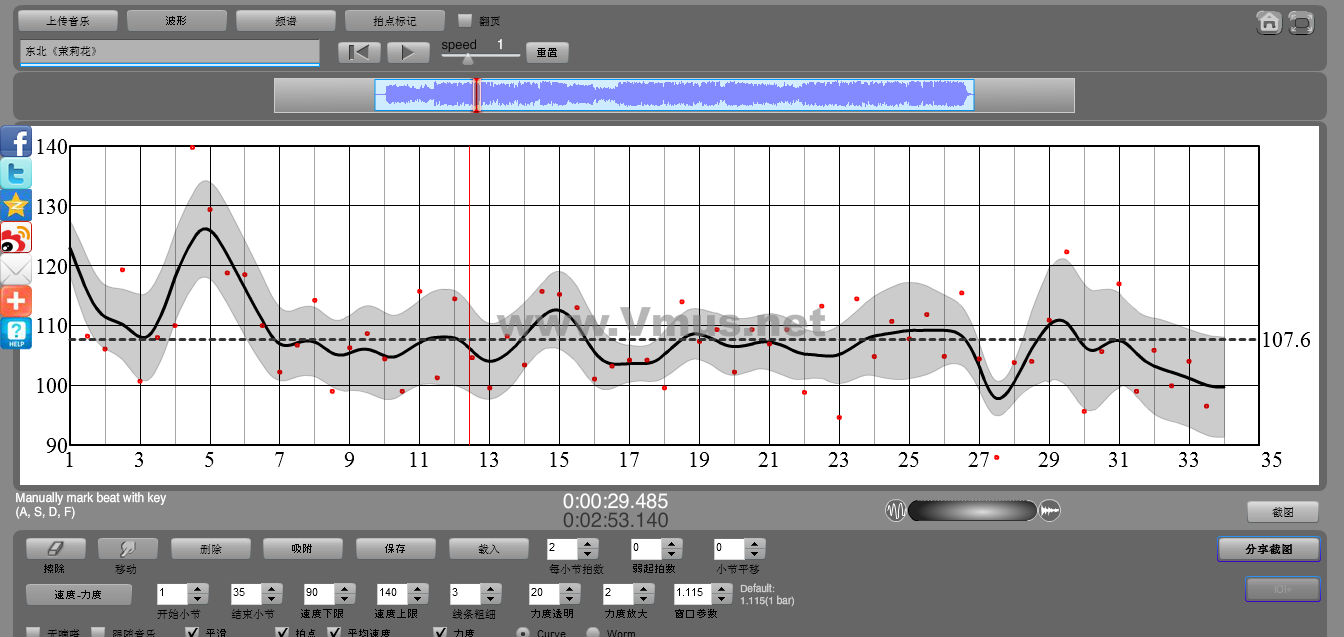Click the 上传音乐 upload button

click(x=68, y=20)
